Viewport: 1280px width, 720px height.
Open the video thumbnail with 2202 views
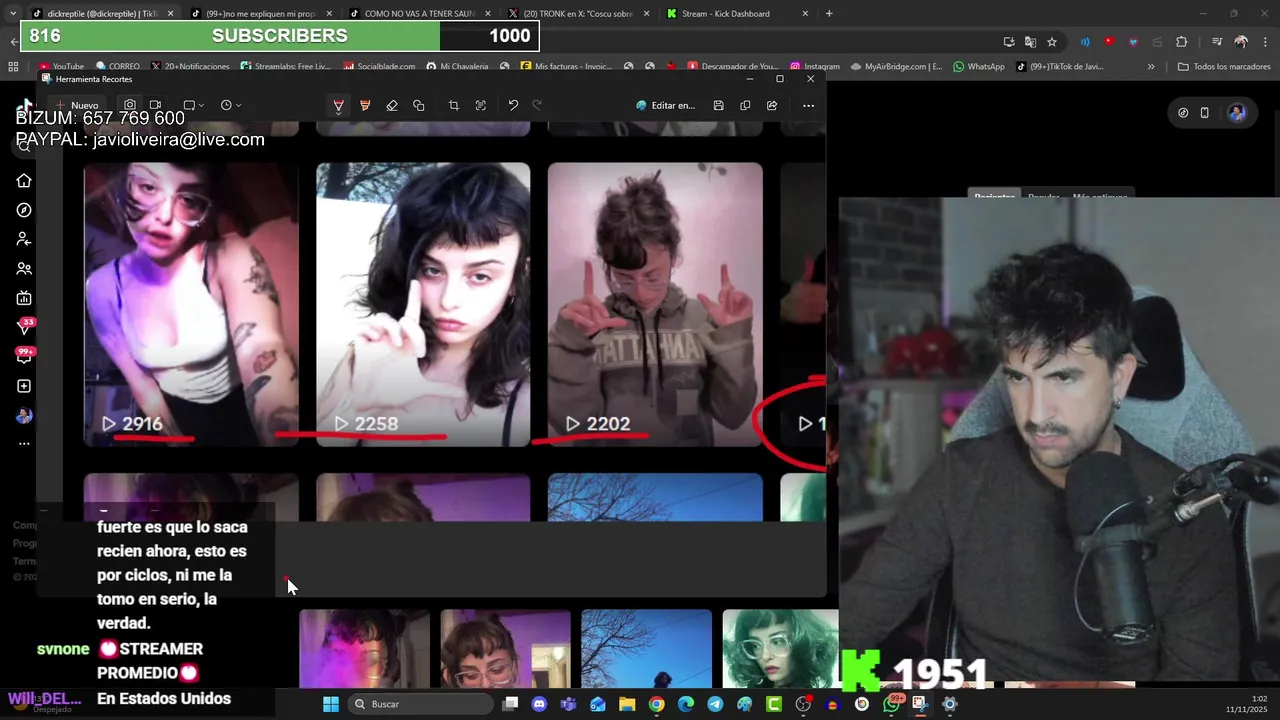coord(655,304)
